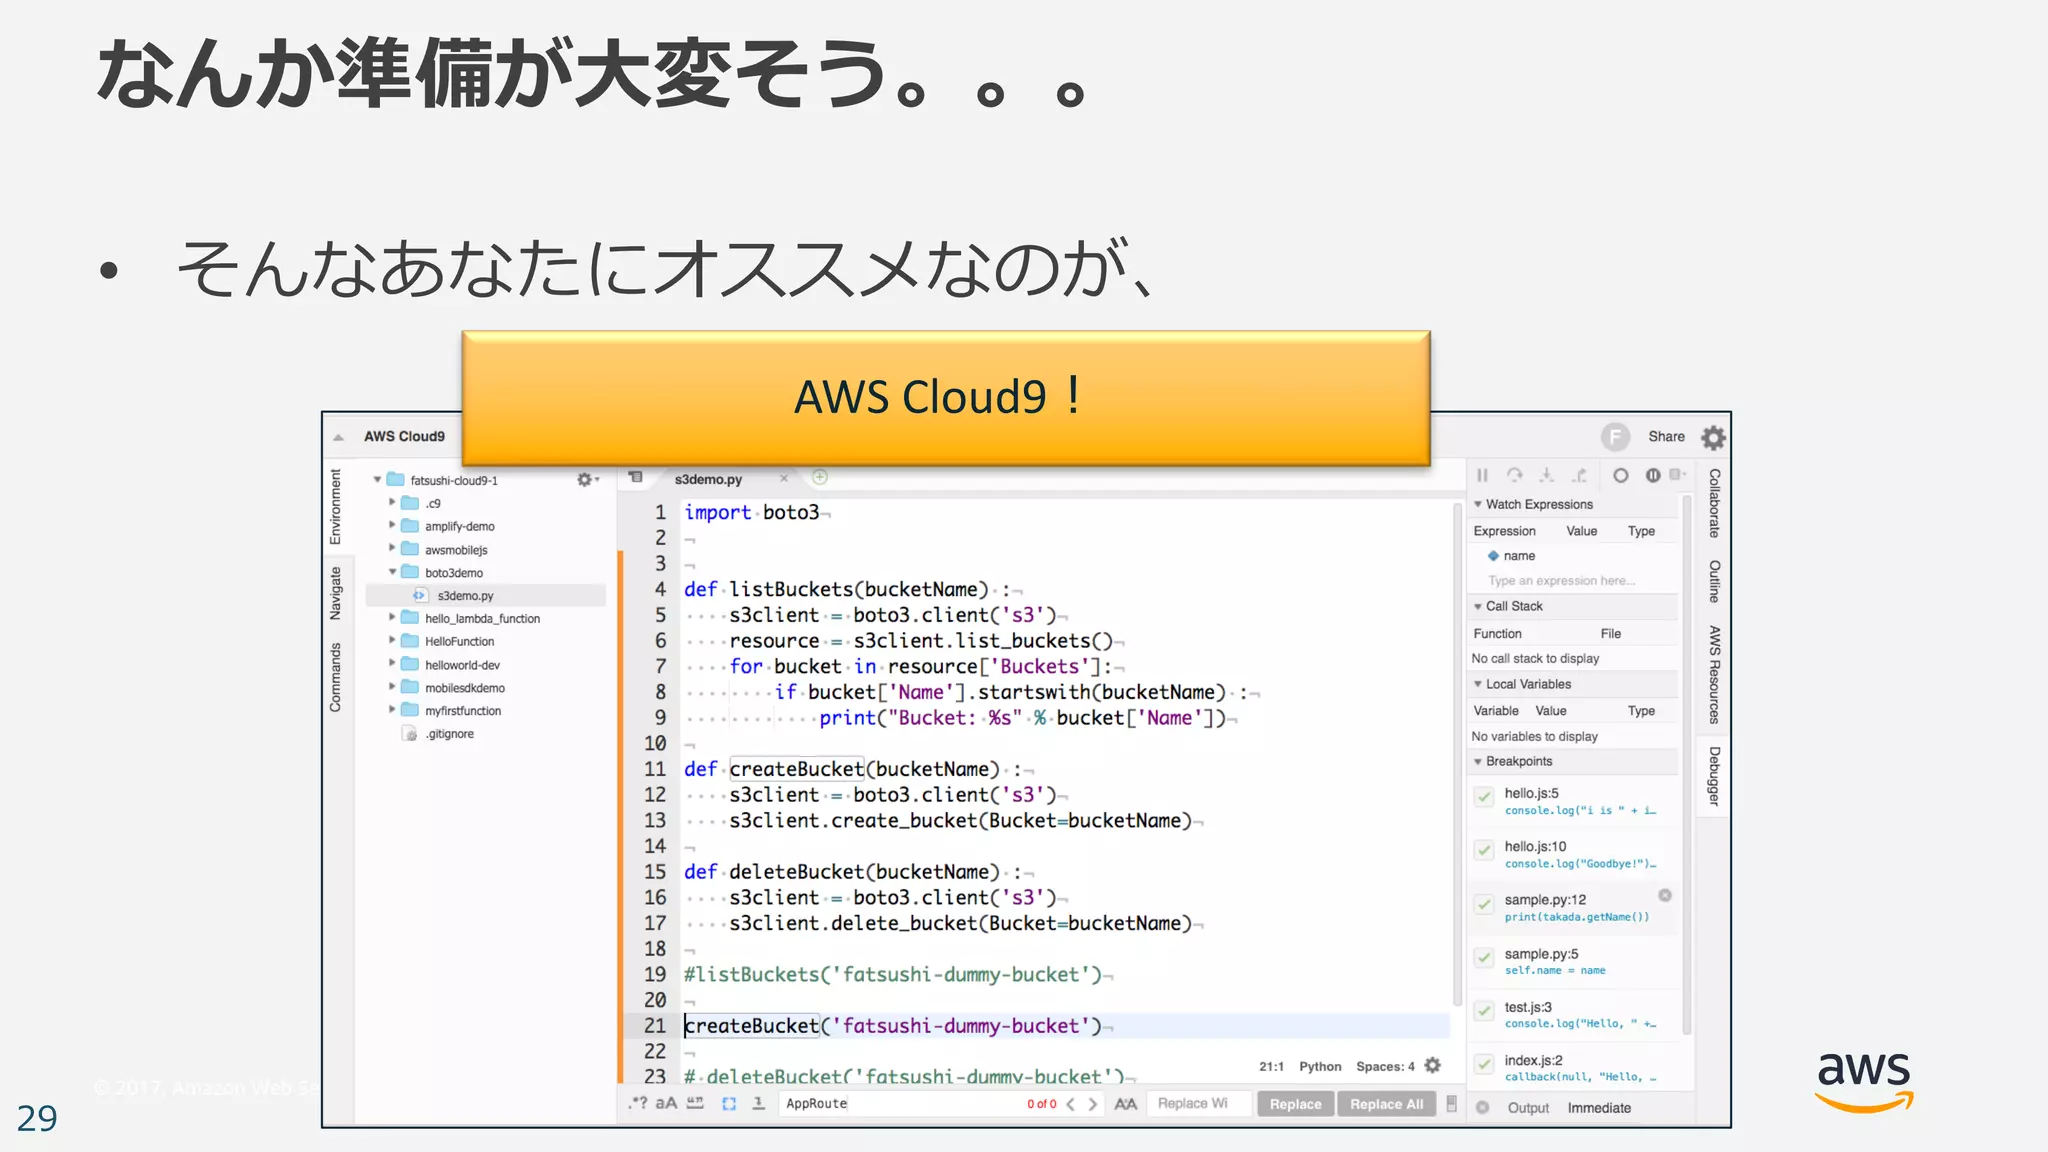Toggle regular expression search option
The width and height of the screenshot is (2048, 1152).
(637, 1103)
